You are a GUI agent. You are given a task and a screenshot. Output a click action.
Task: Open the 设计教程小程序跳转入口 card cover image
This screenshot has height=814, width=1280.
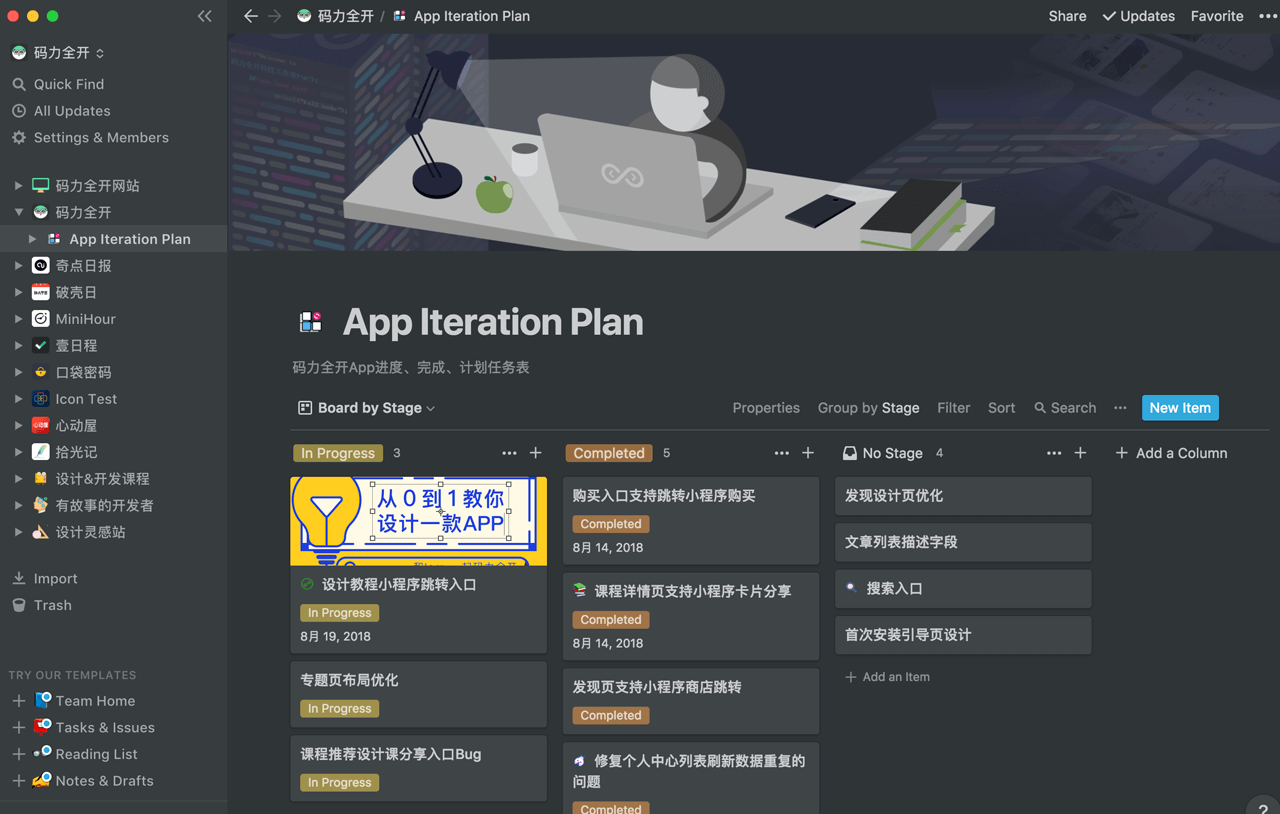[419, 521]
